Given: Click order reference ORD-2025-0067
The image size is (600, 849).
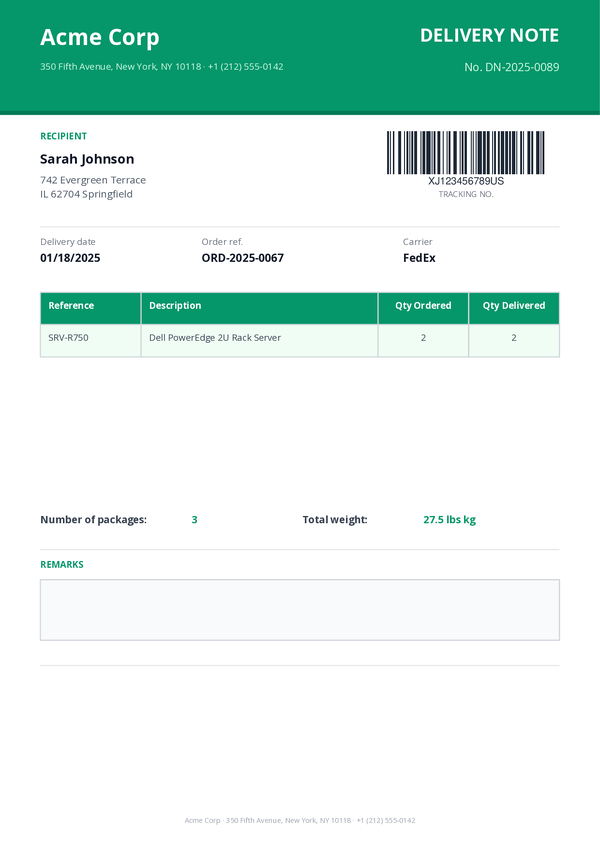Looking at the screenshot, I should click(x=243, y=258).
